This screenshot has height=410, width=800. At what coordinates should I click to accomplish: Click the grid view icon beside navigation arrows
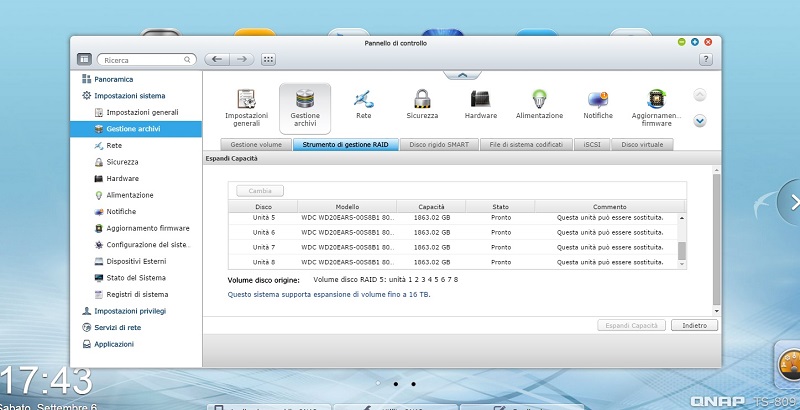[x=268, y=60]
